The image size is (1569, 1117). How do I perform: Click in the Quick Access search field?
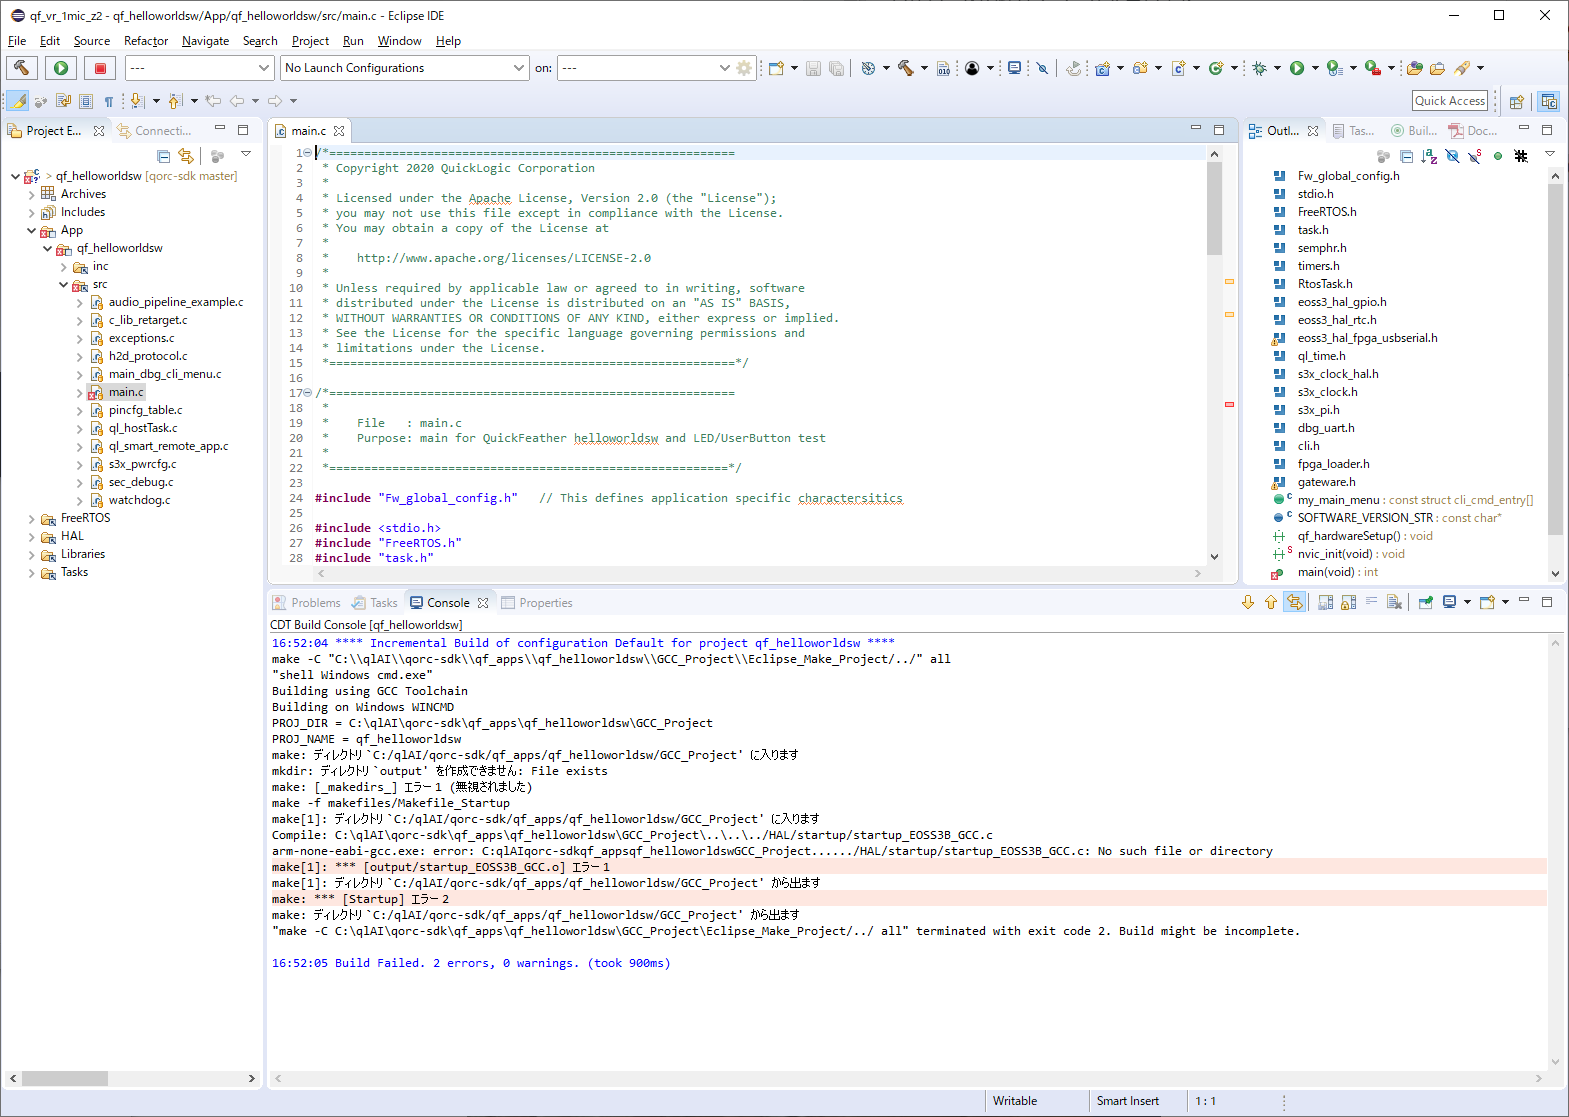click(x=1450, y=101)
